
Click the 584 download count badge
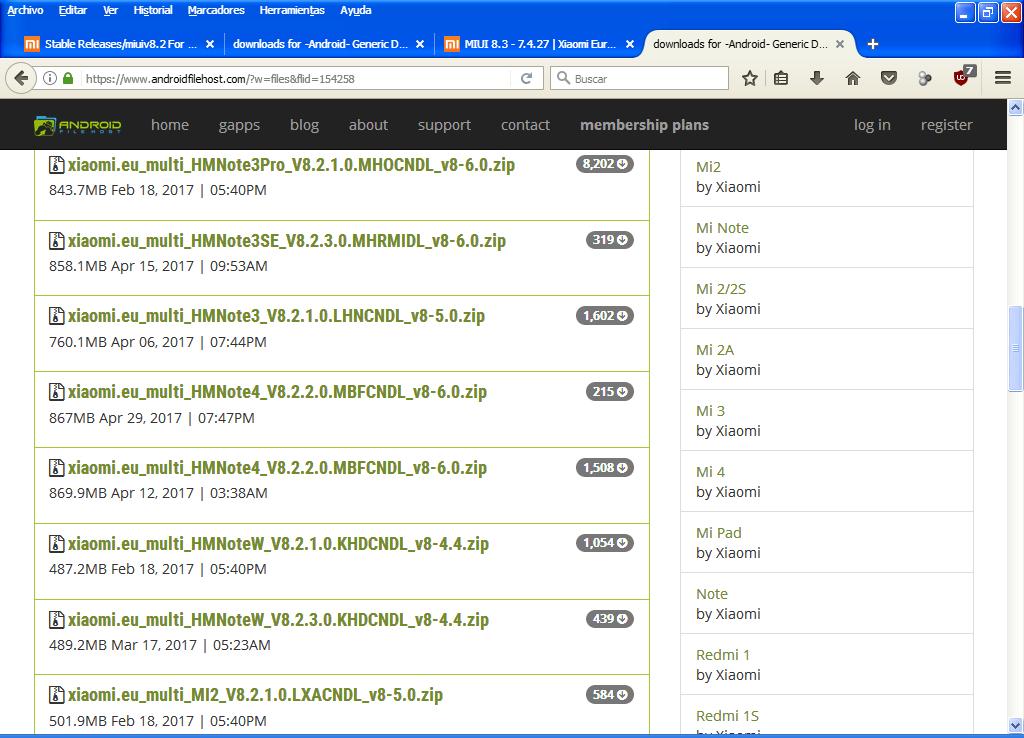click(609, 694)
